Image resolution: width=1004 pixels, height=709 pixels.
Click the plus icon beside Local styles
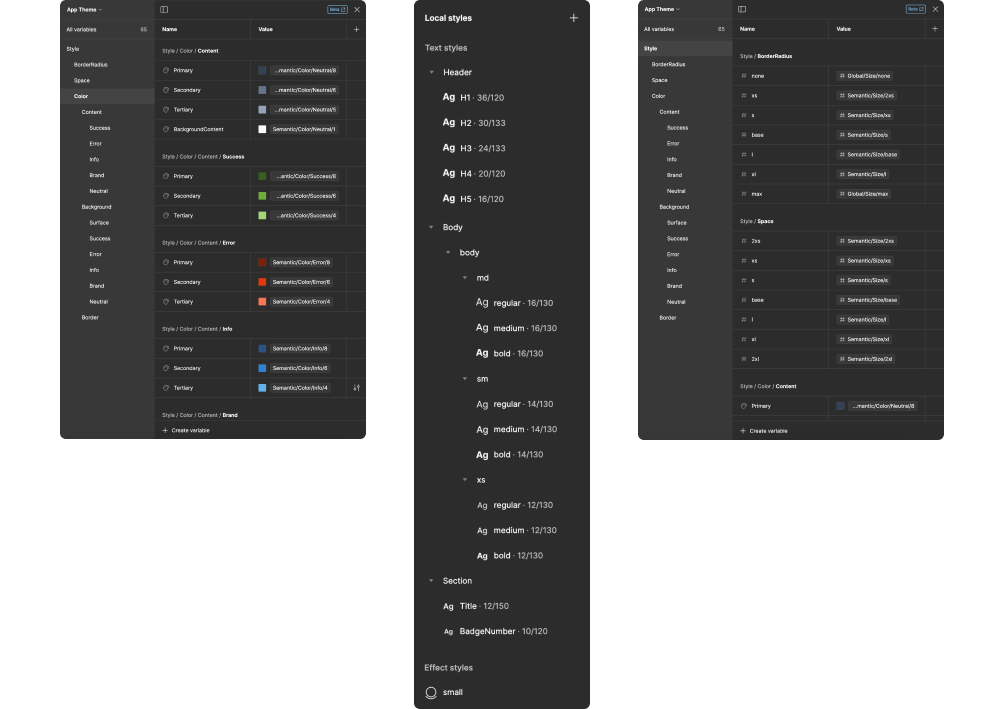573,18
